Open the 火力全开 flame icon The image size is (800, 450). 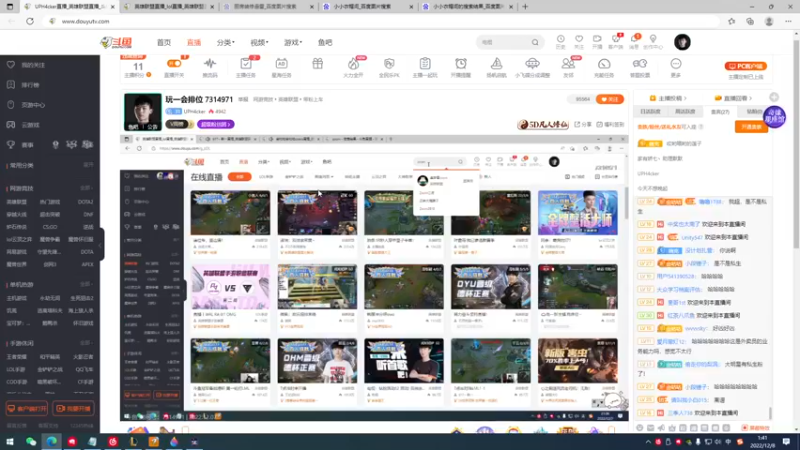point(353,64)
